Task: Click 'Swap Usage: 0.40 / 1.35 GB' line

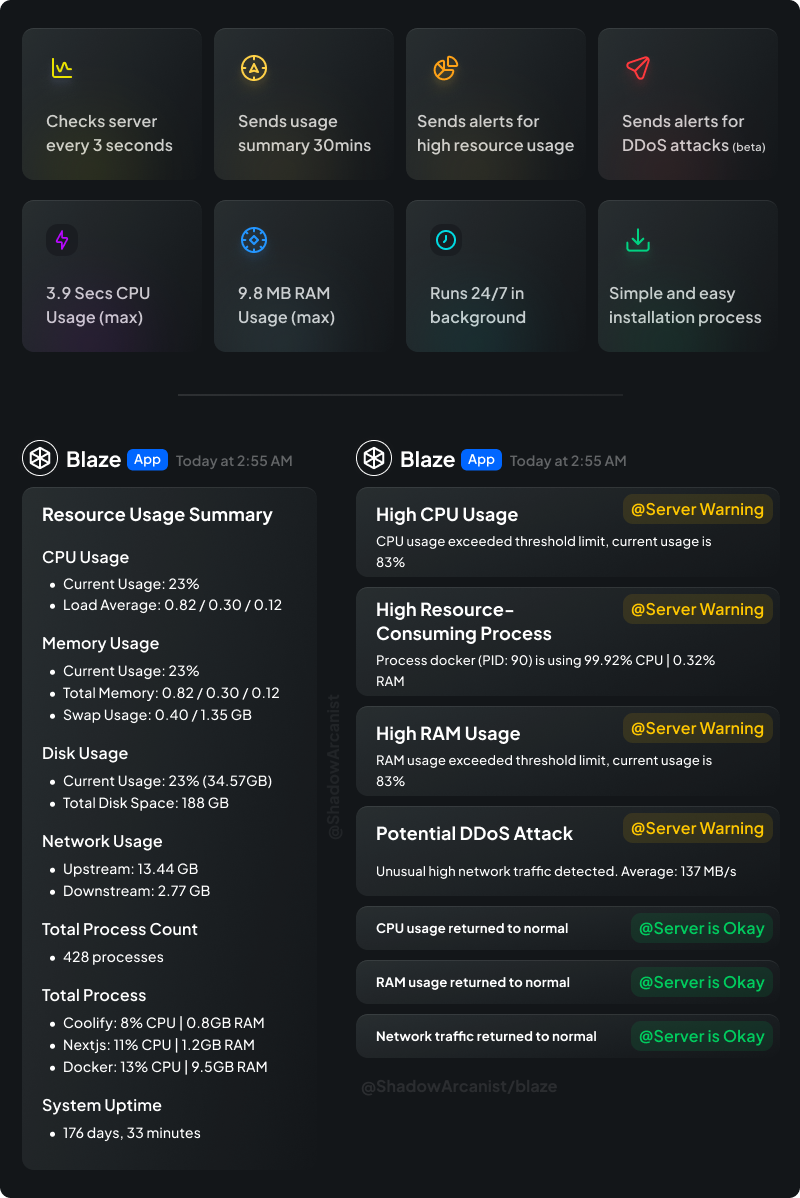Action: point(157,715)
